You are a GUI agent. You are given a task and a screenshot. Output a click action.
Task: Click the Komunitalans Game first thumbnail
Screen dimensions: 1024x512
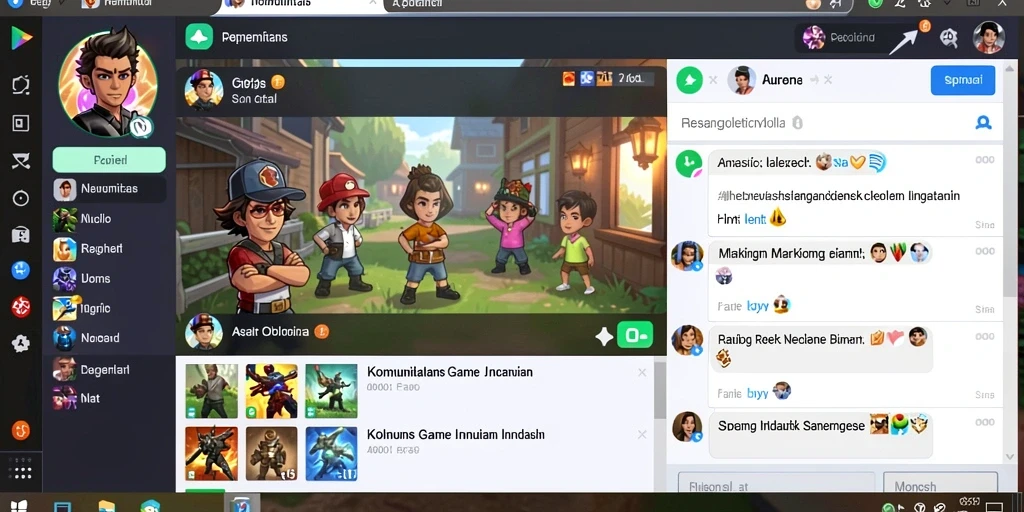tap(211, 391)
